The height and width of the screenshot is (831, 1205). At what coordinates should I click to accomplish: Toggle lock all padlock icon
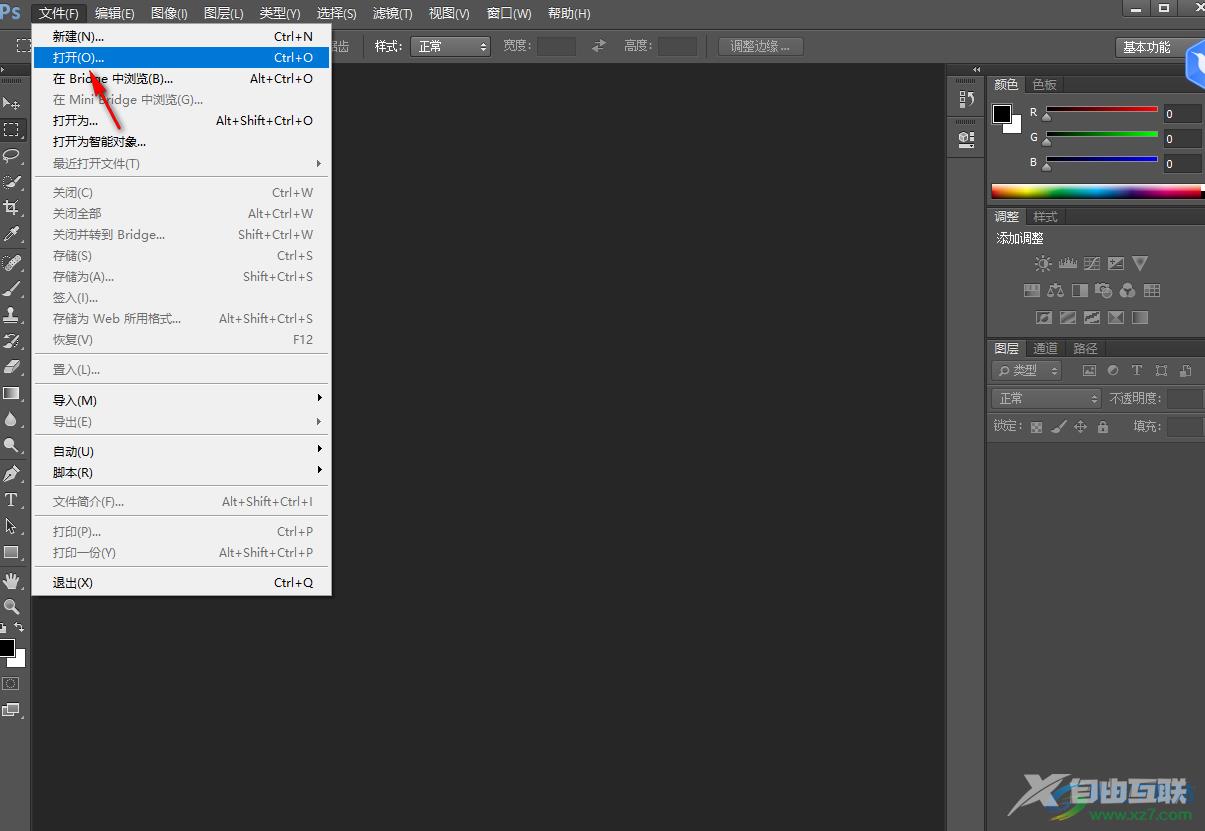pyautogui.click(x=1102, y=427)
